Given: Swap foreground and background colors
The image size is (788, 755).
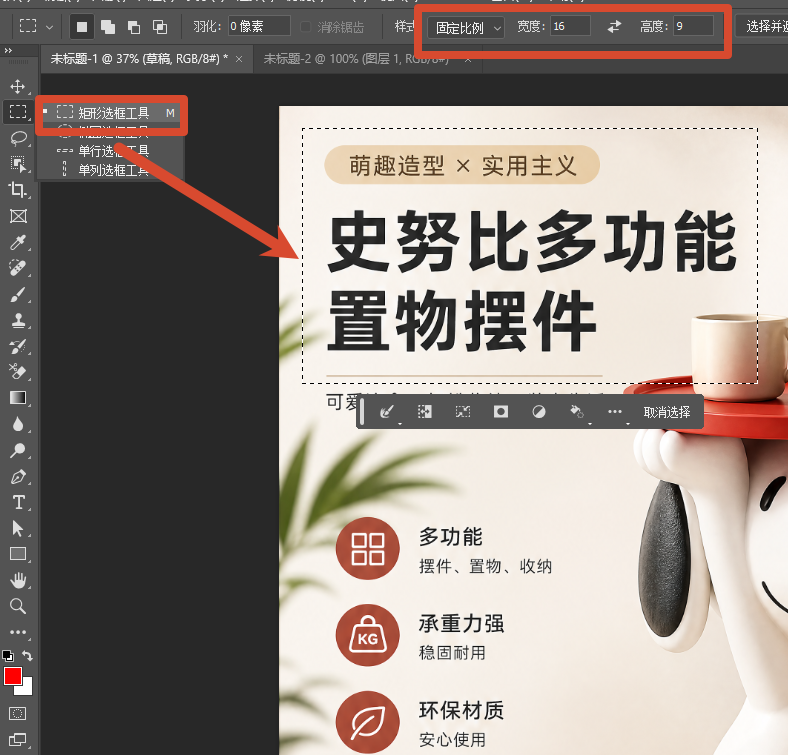Looking at the screenshot, I should [x=27, y=655].
